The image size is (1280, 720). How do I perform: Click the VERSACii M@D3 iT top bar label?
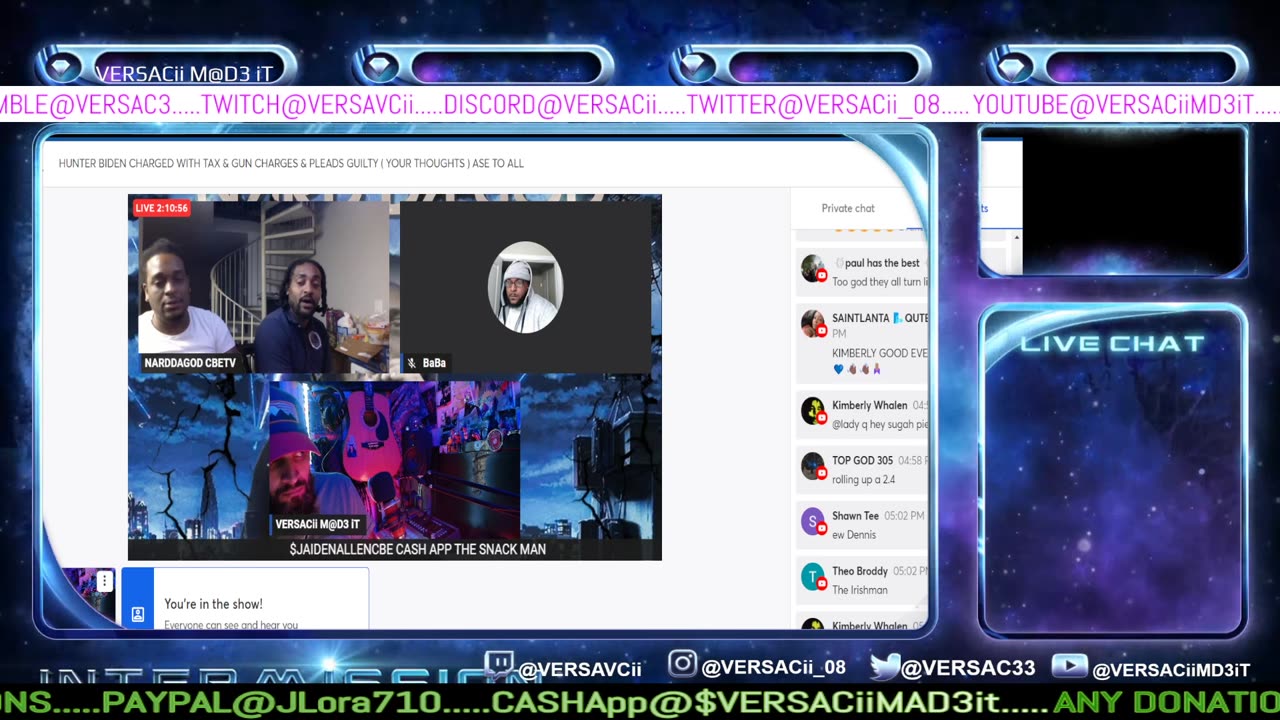coord(184,73)
